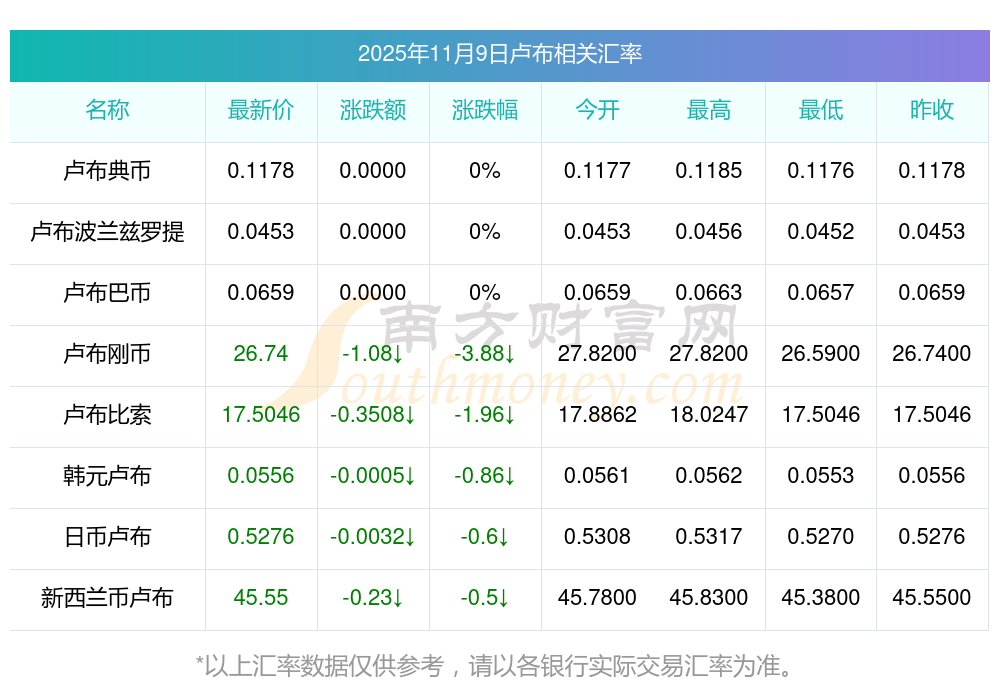Select the 最新价 column header

coord(261,110)
